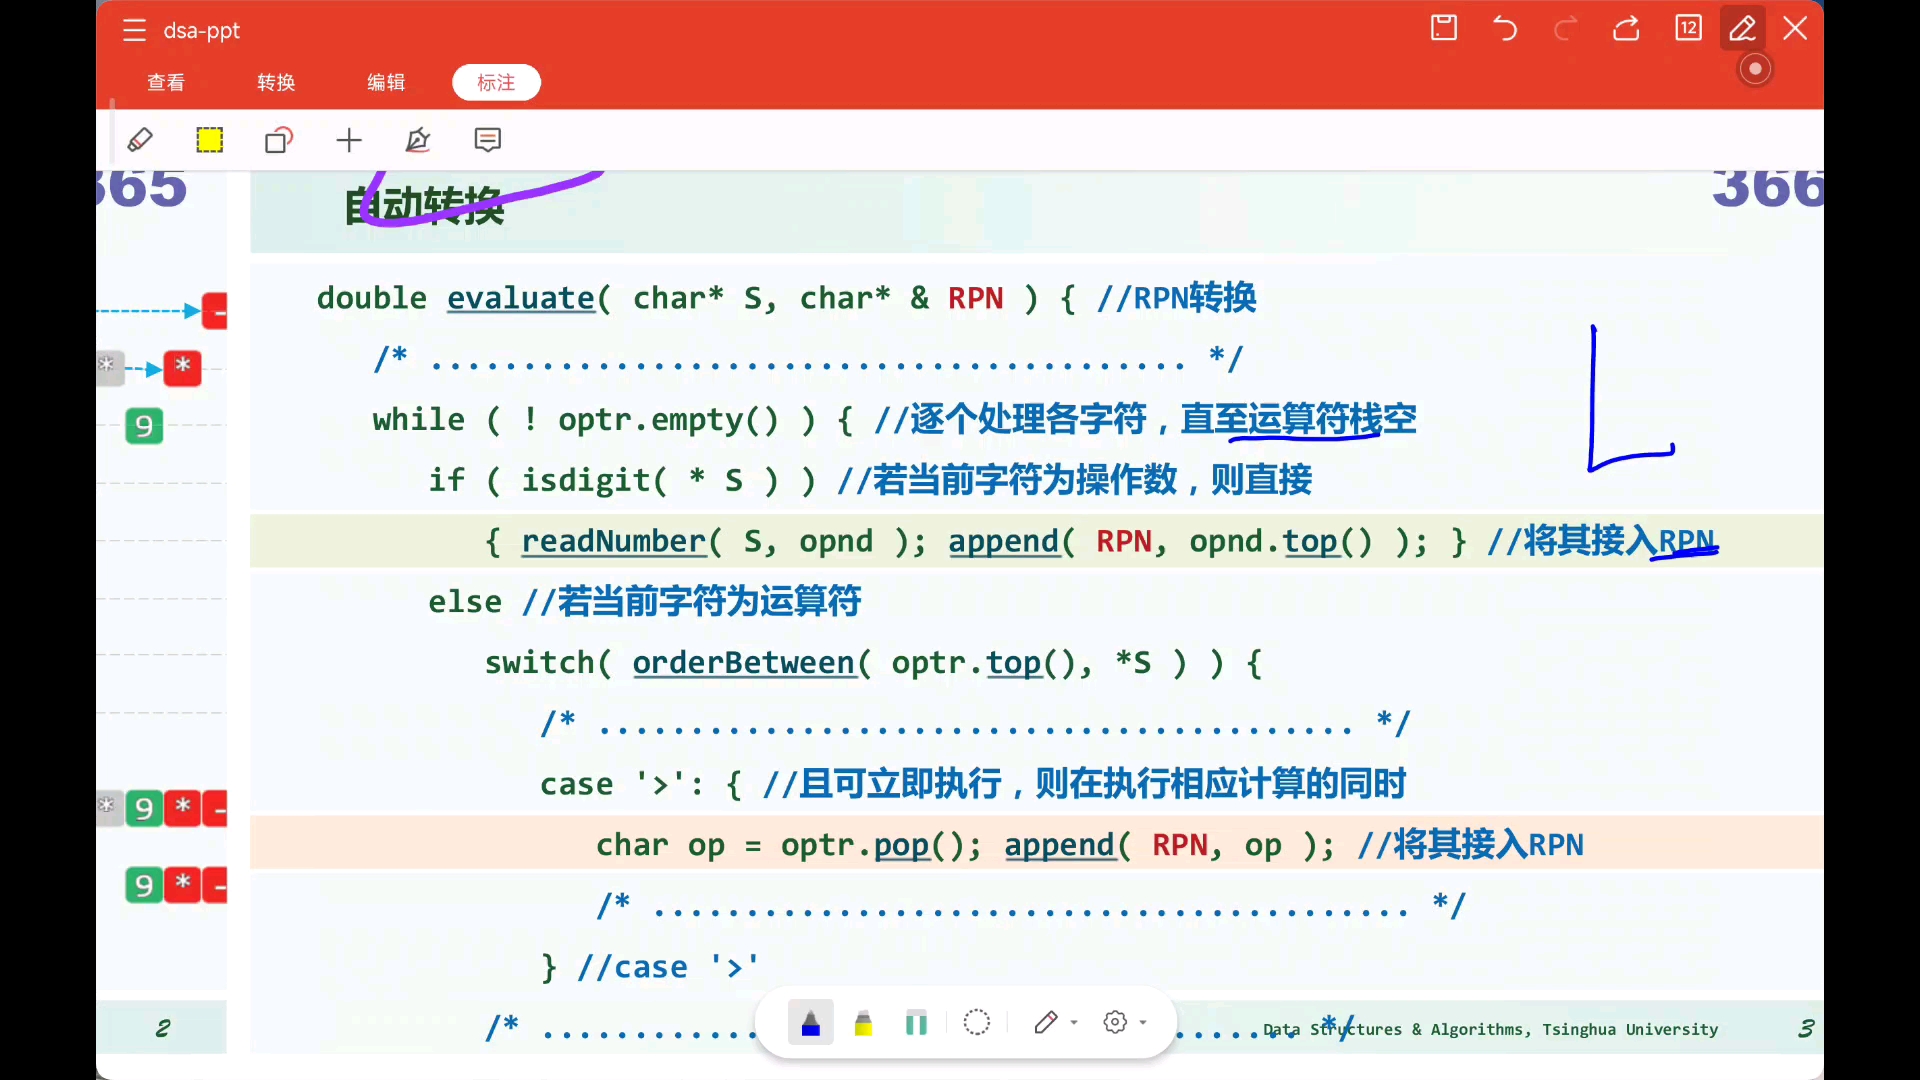Switch to the 查看 tab
The image size is (1920, 1080).
(166, 82)
